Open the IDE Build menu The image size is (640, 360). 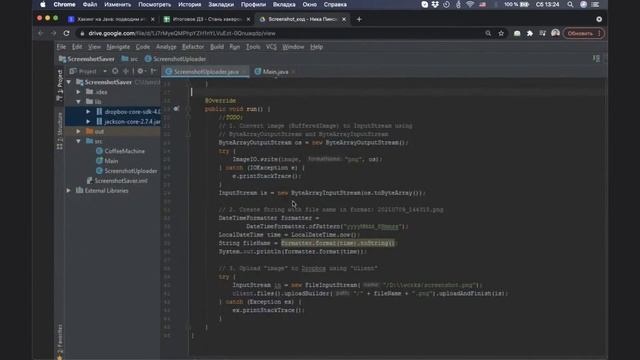217,47
